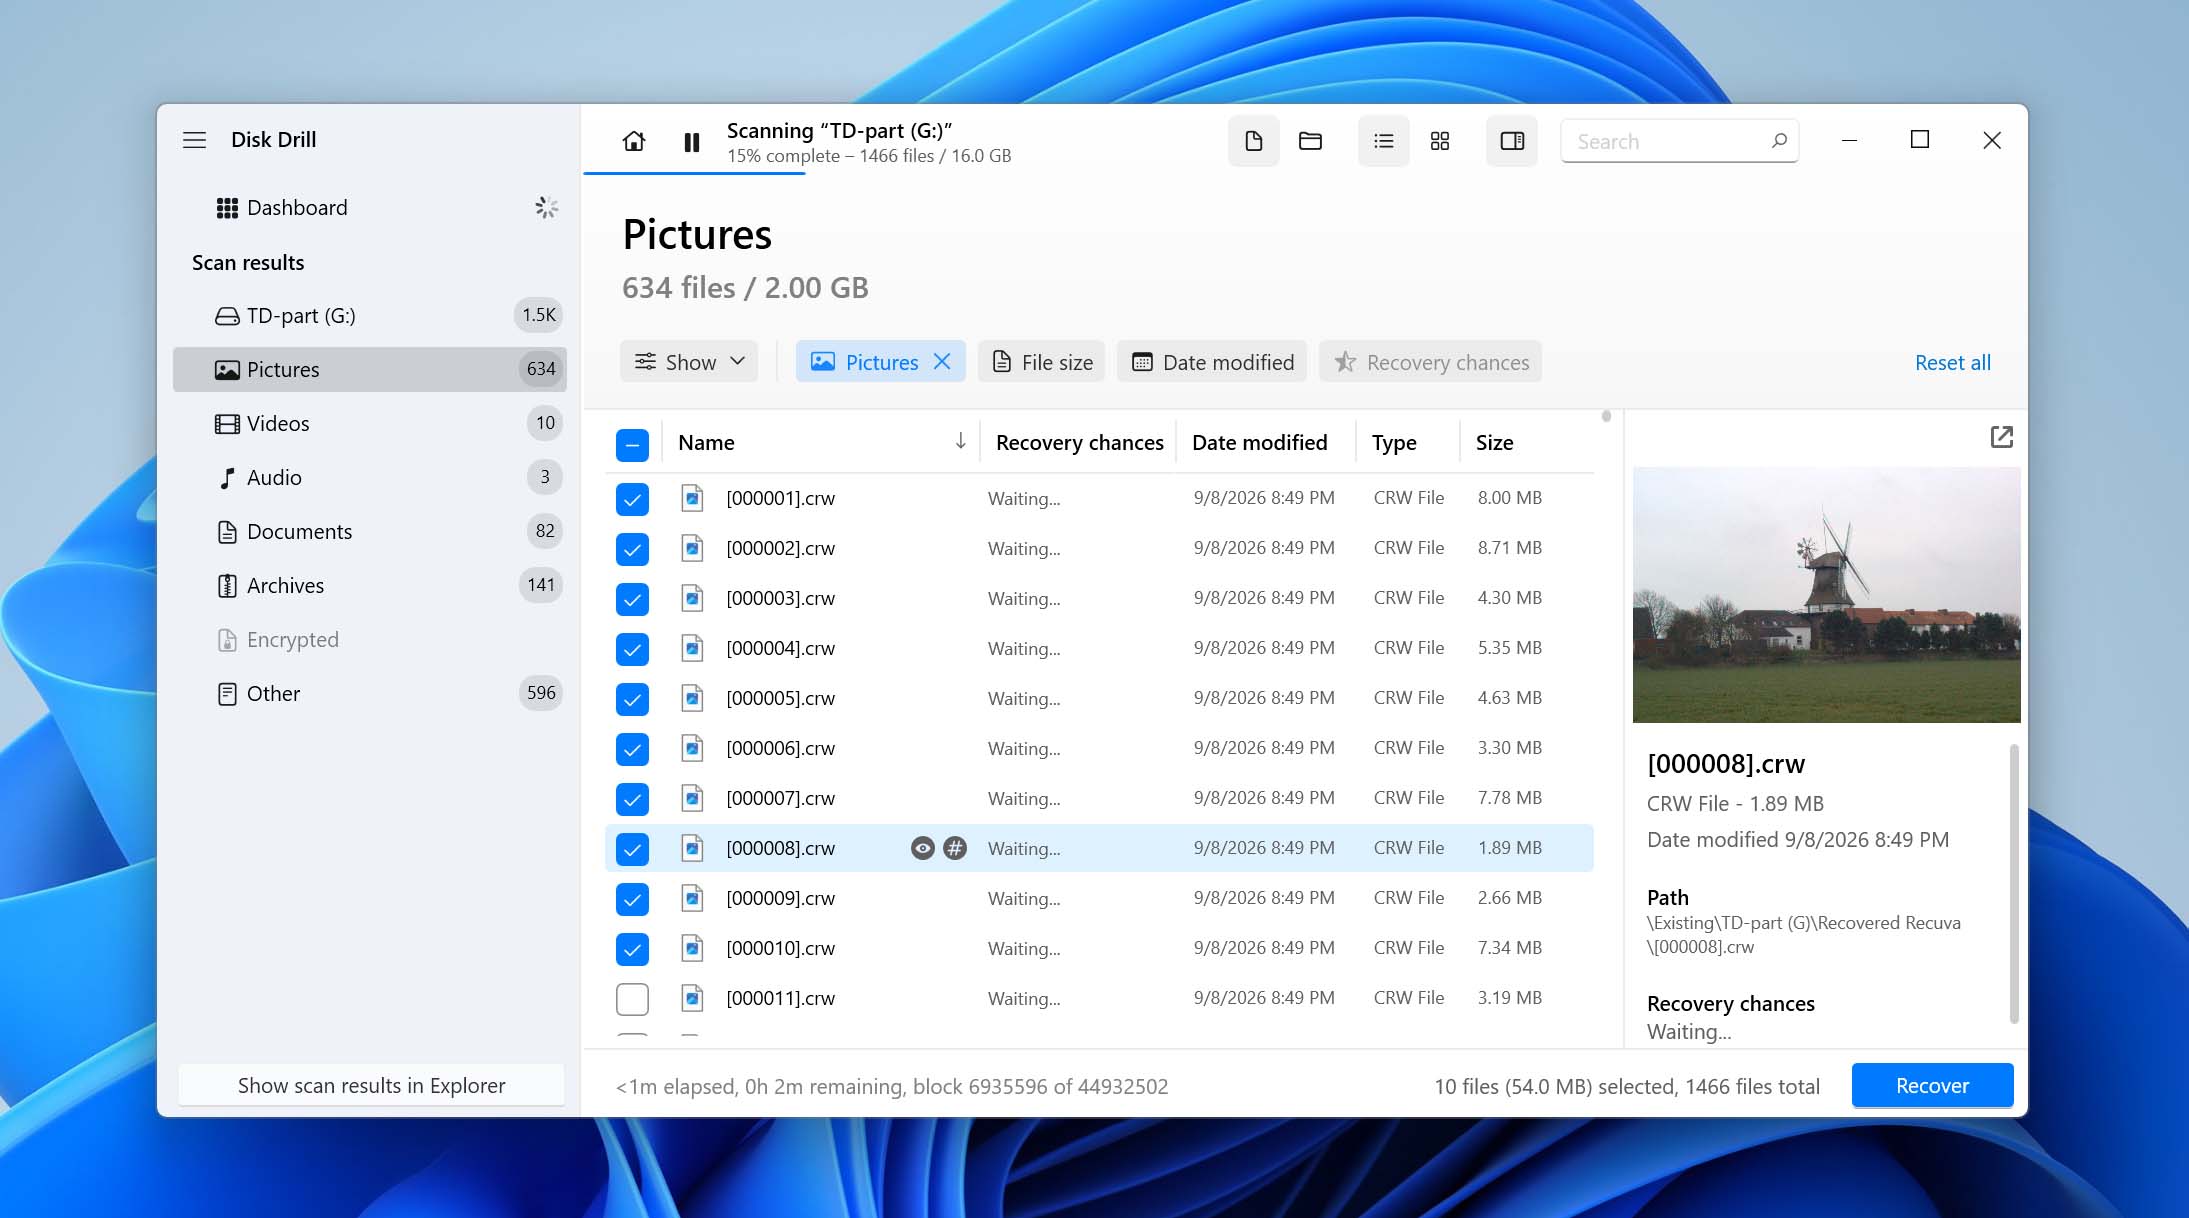Click the windmill preview thumbnail
Screen dimensions: 2189x1218
[x=1826, y=595]
